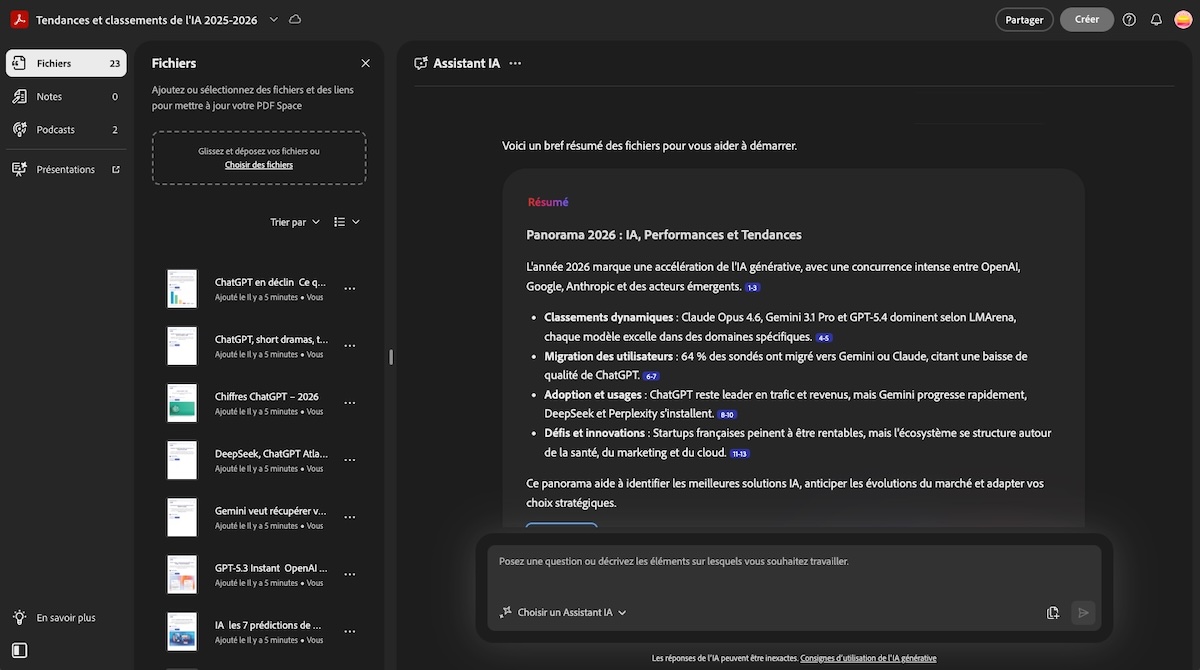
Task: Open the help question mark icon
Action: click(x=1129, y=20)
